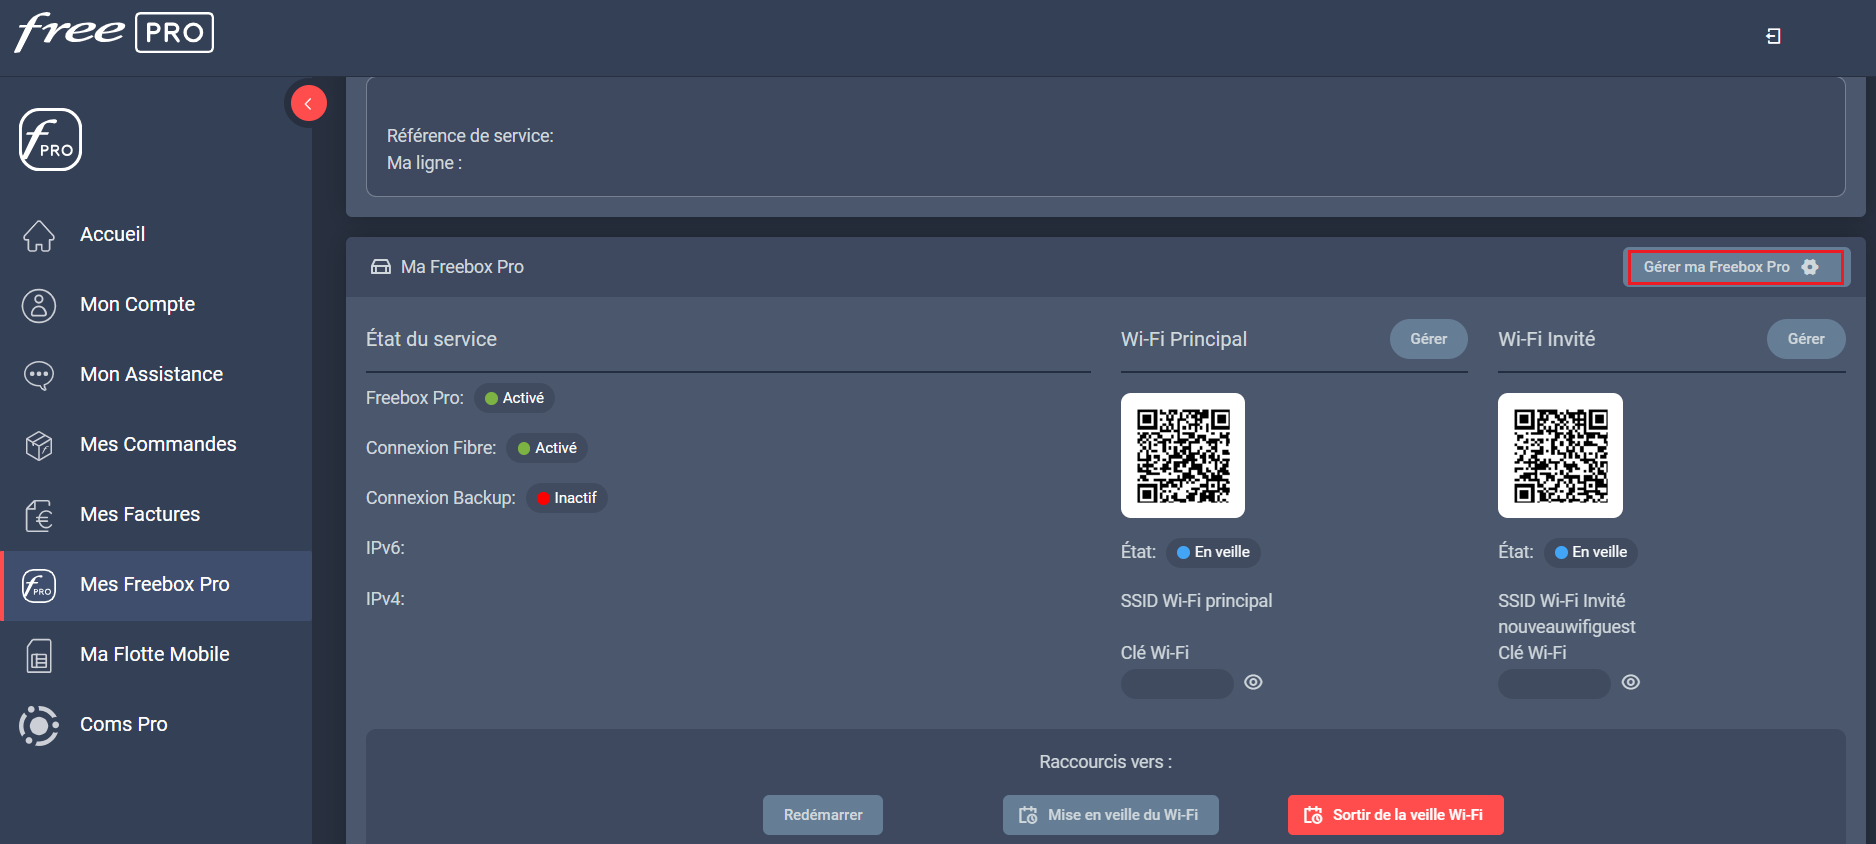1876x844 pixels.
Task: Click Mise en veille du Wi-Fi button
Action: pyautogui.click(x=1110, y=815)
